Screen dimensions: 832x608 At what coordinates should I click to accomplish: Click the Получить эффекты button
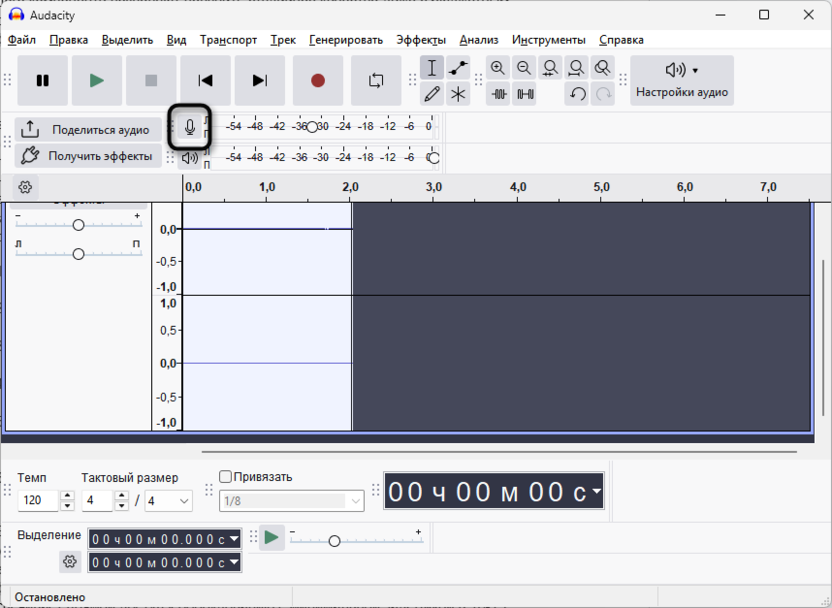pyautogui.click(x=88, y=156)
